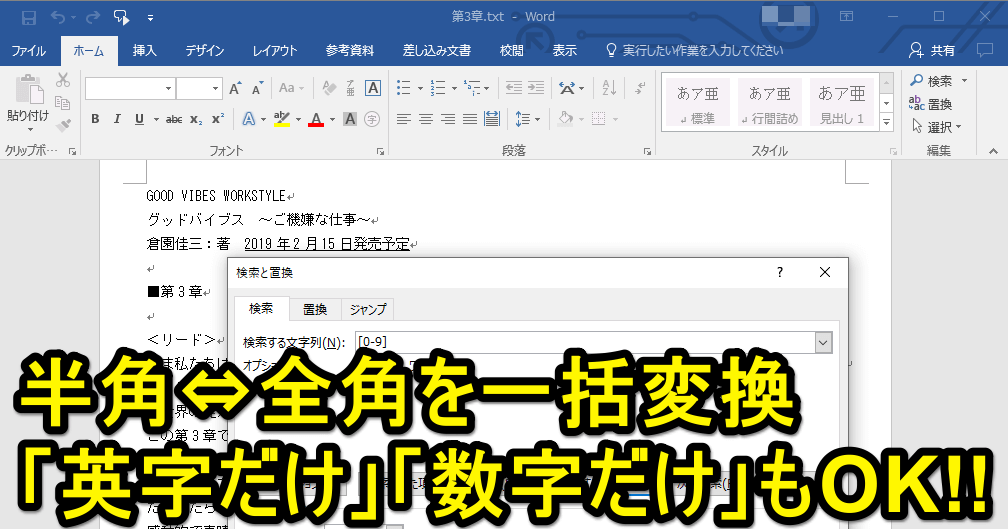Open the bullet list dropdown arrow
This screenshot has width=1008, height=529.
click(420, 89)
